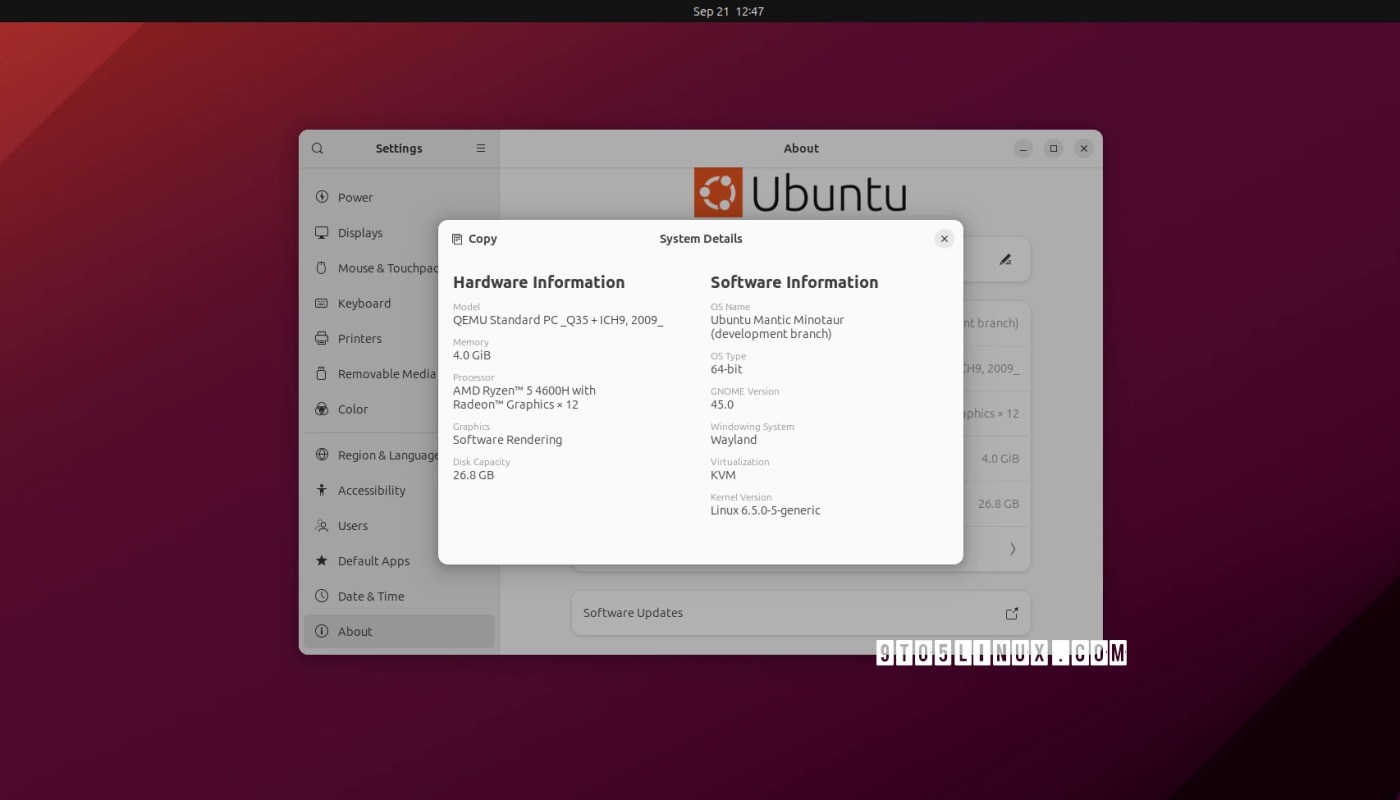Screen dimensions: 1400x800
Task: Close the System Details dialog
Action: 944,239
